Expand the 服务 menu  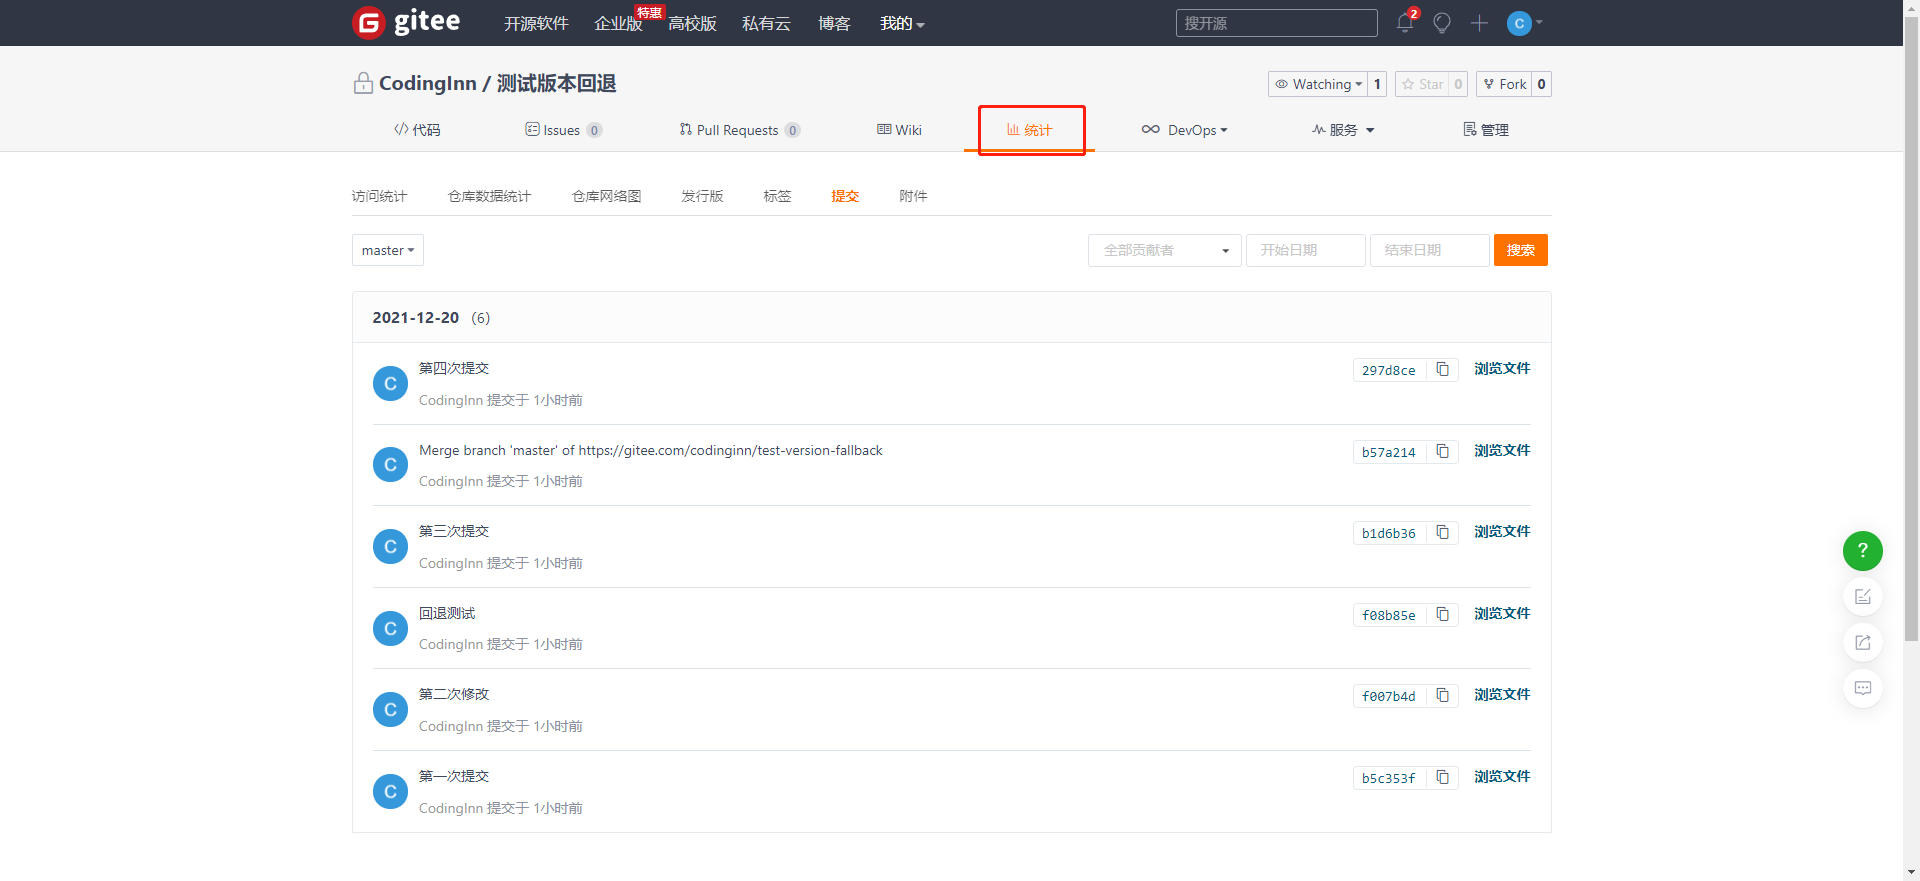1343,130
